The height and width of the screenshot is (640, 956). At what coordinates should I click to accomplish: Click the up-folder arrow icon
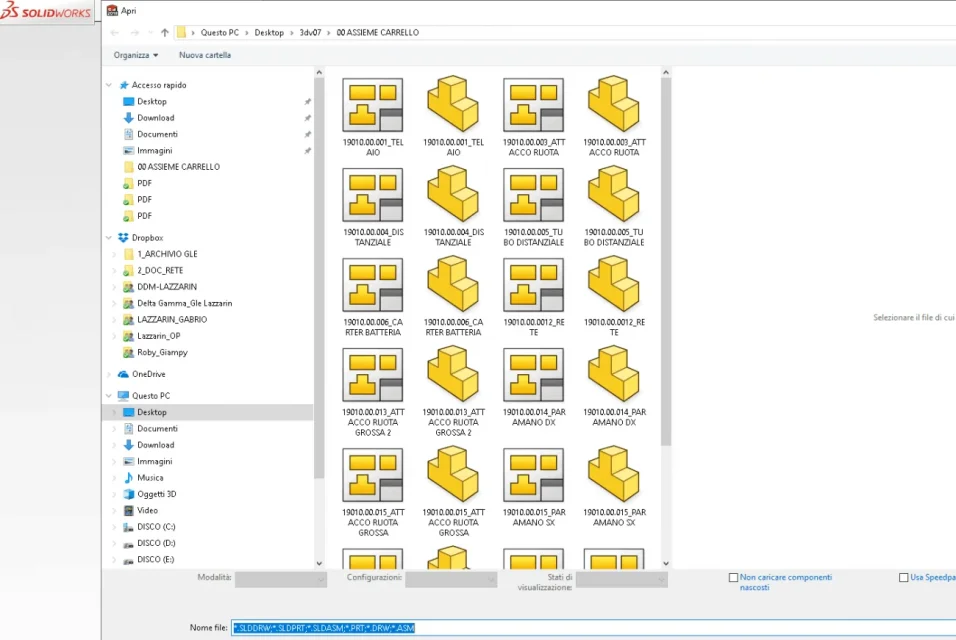click(x=165, y=32)
